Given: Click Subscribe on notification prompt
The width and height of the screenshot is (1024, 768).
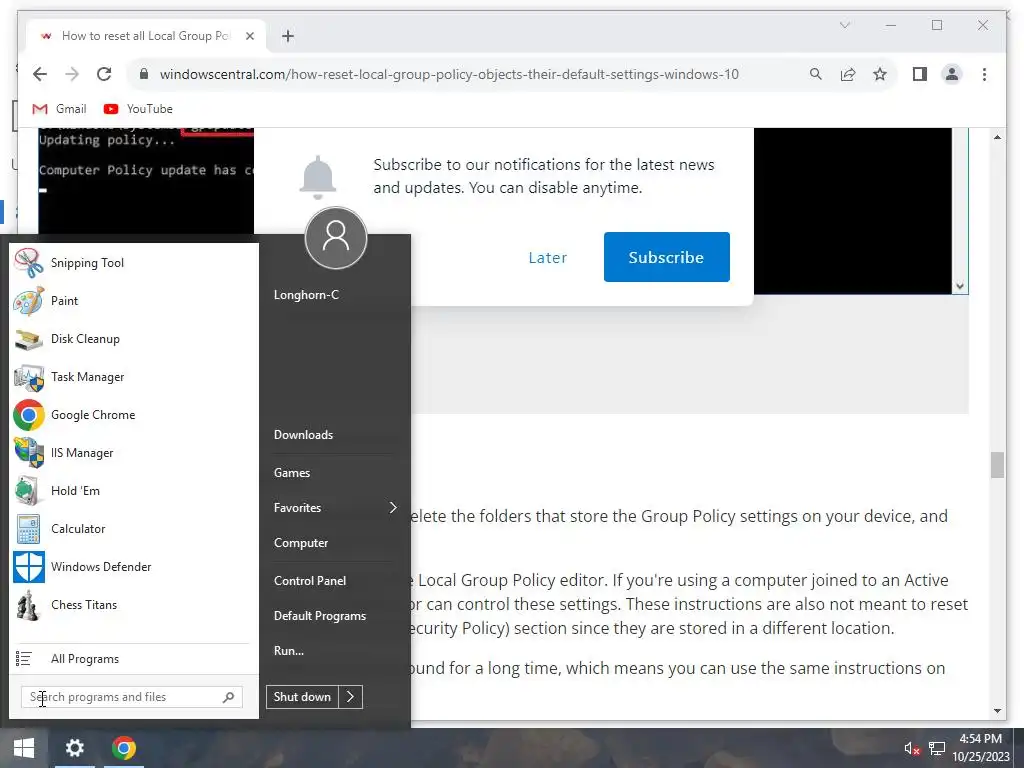Looking at the screenshot, I should point(666,257).
